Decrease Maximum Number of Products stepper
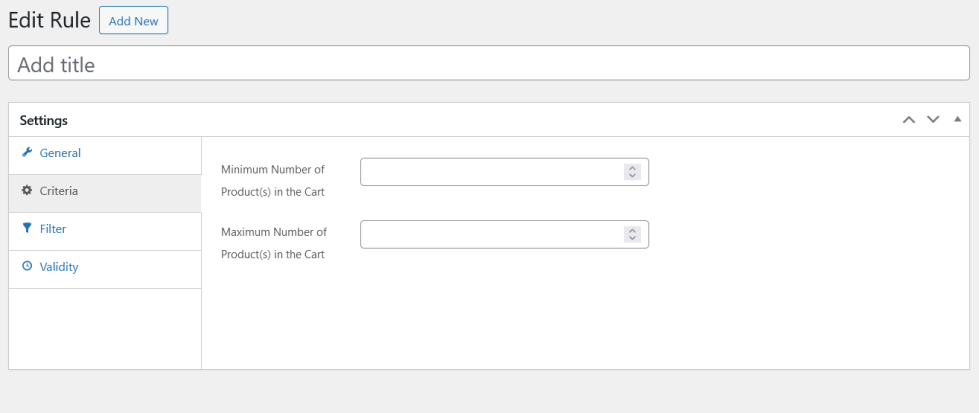Screen dimensions: 979x413 click(632, 238)
